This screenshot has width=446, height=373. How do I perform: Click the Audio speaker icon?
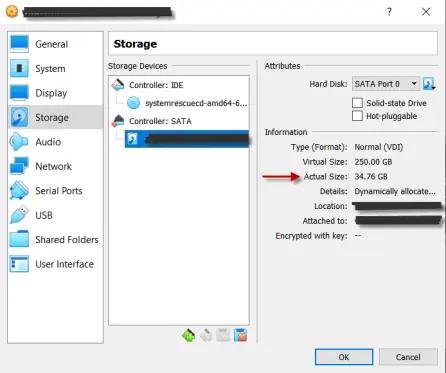pyautogui.click(x=19, y=142)
